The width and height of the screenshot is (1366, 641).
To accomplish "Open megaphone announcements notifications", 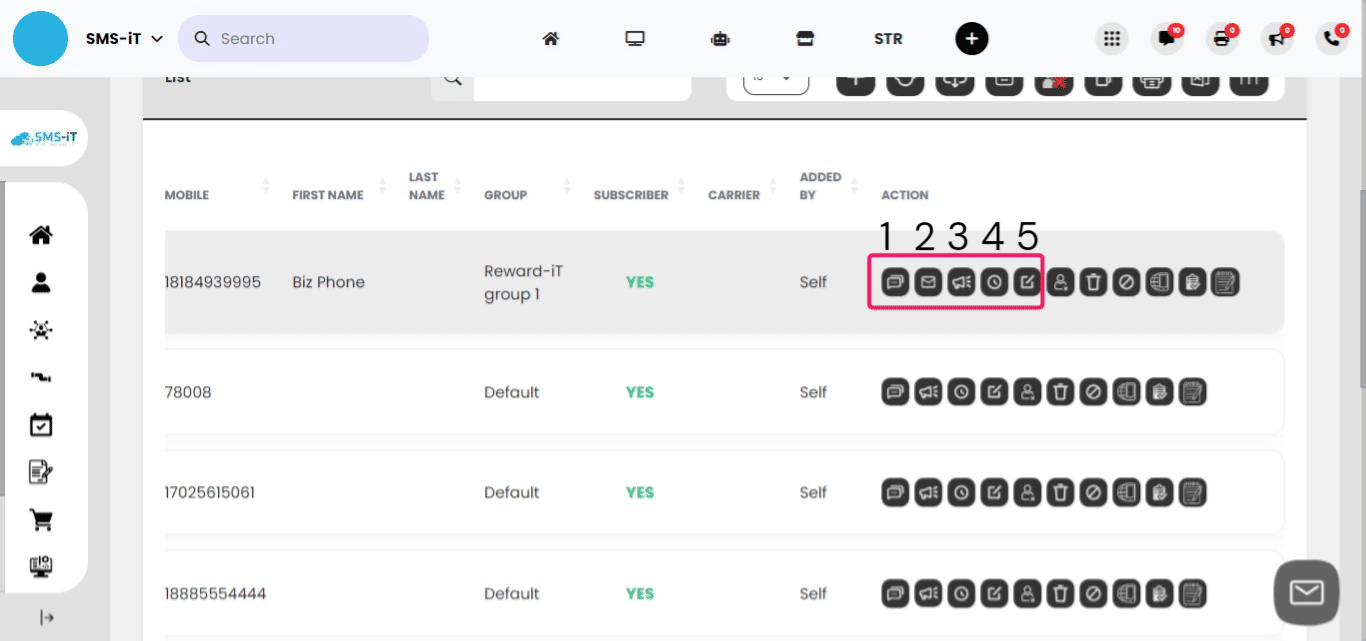I will click(x=1277, y=39).
